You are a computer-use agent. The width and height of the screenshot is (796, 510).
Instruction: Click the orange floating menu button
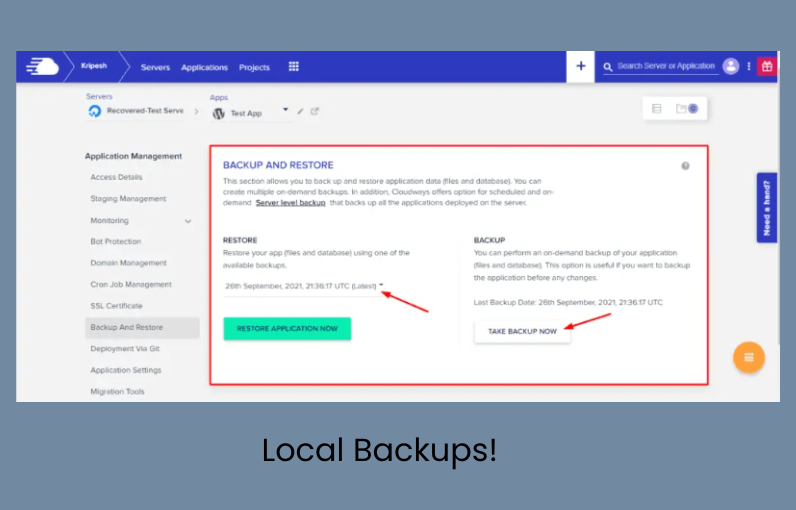pos(749,357)
